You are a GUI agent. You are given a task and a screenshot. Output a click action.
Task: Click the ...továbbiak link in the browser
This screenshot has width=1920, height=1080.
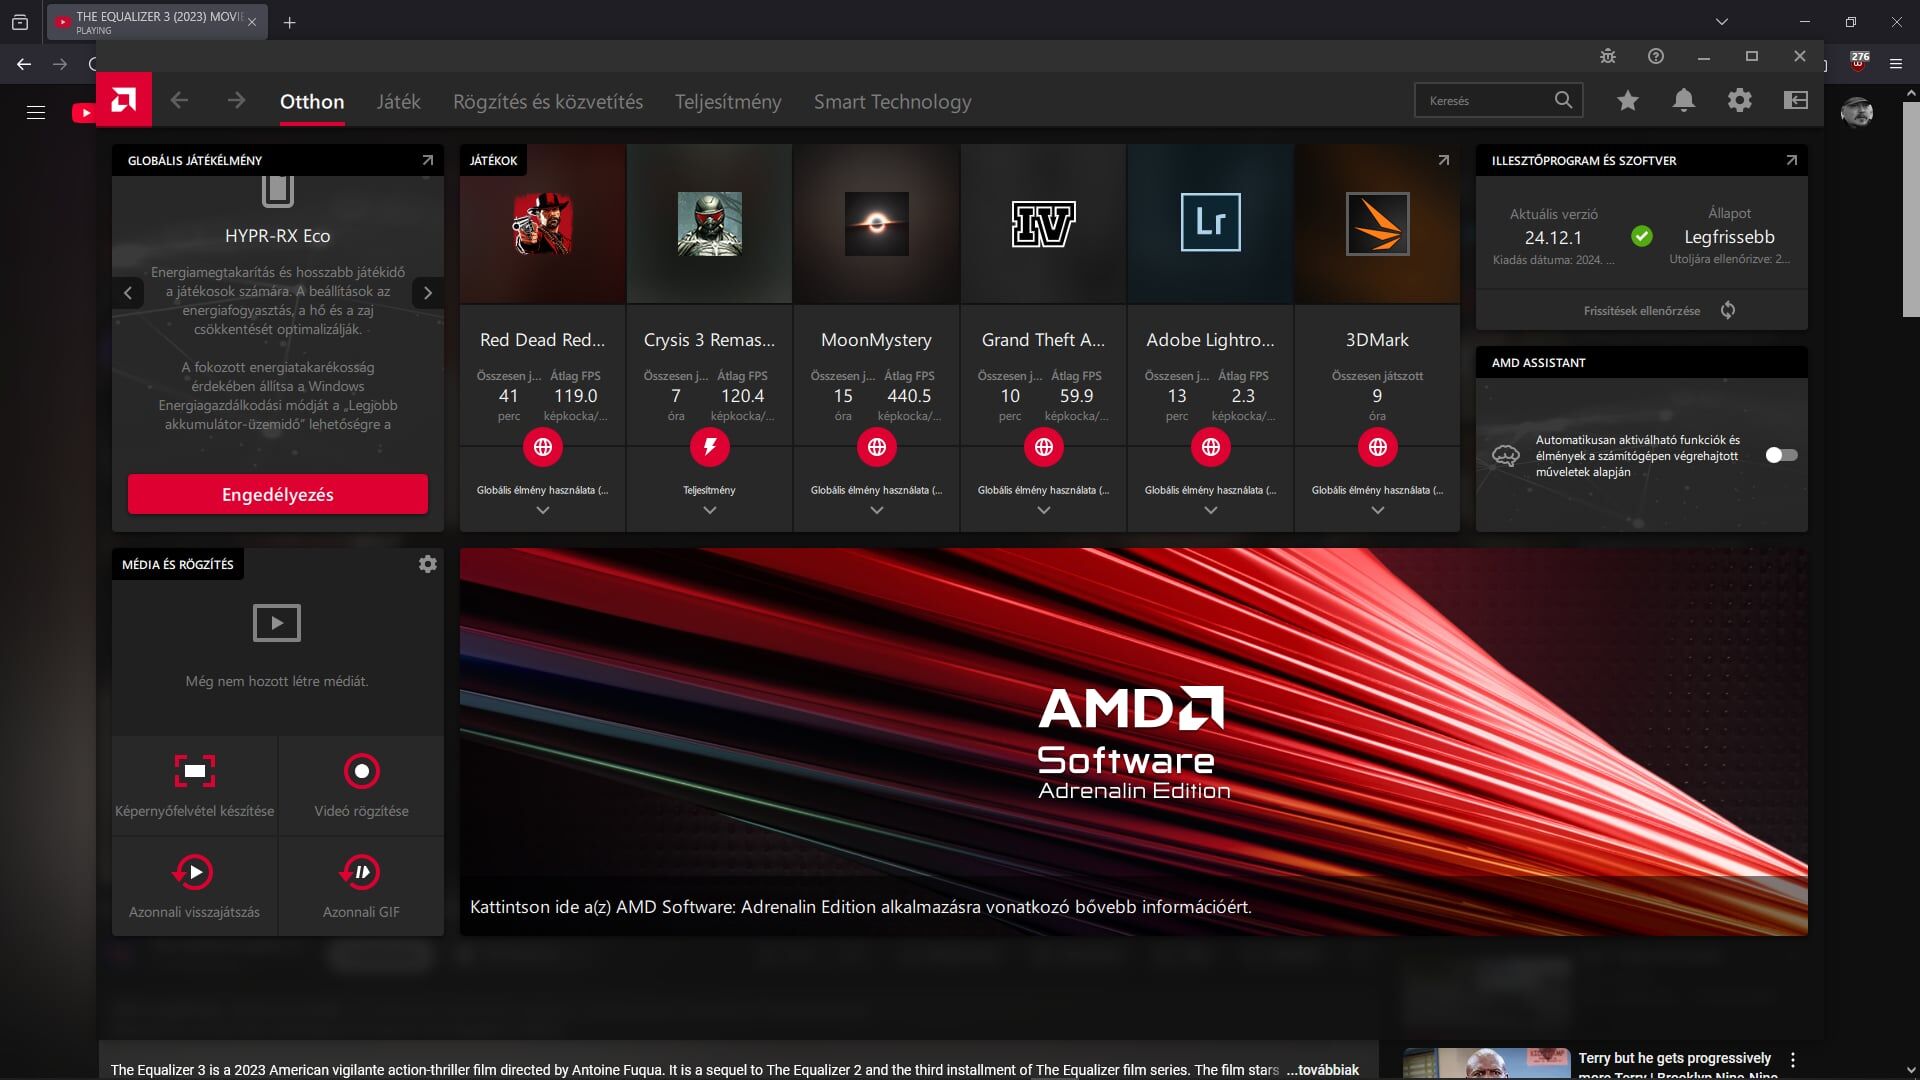click(1323, 1070)
